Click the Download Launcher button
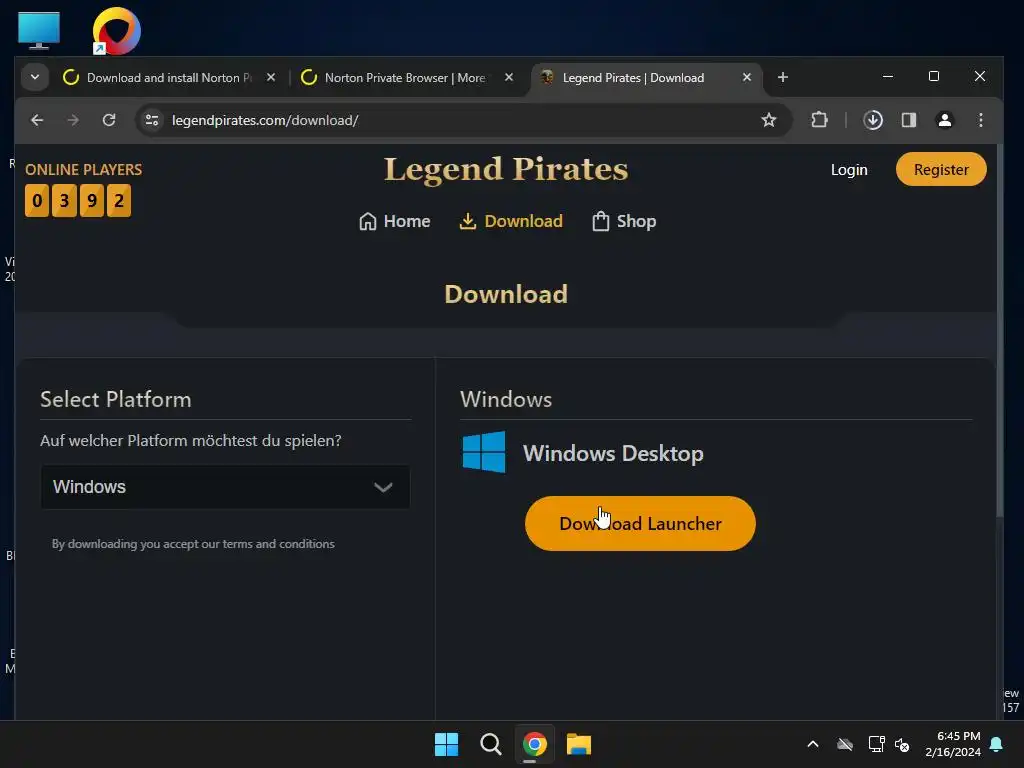1024x768 pixels. coord(640,523)
